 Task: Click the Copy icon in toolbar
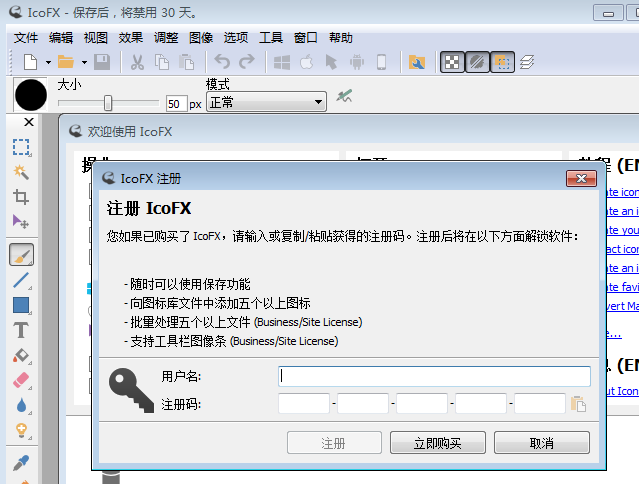[162, 62]
